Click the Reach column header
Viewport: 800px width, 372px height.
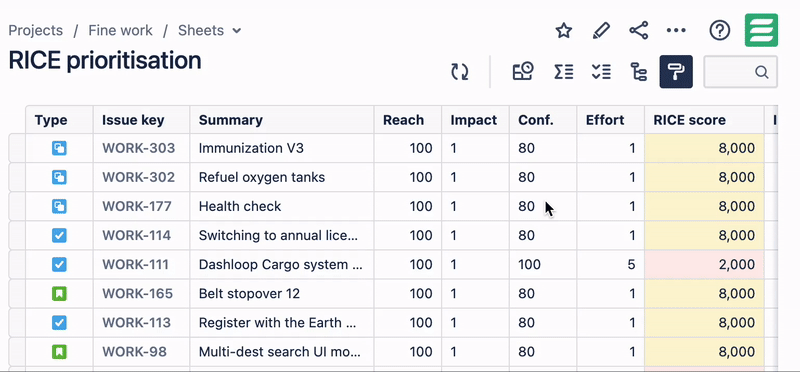tap(408, 120)
